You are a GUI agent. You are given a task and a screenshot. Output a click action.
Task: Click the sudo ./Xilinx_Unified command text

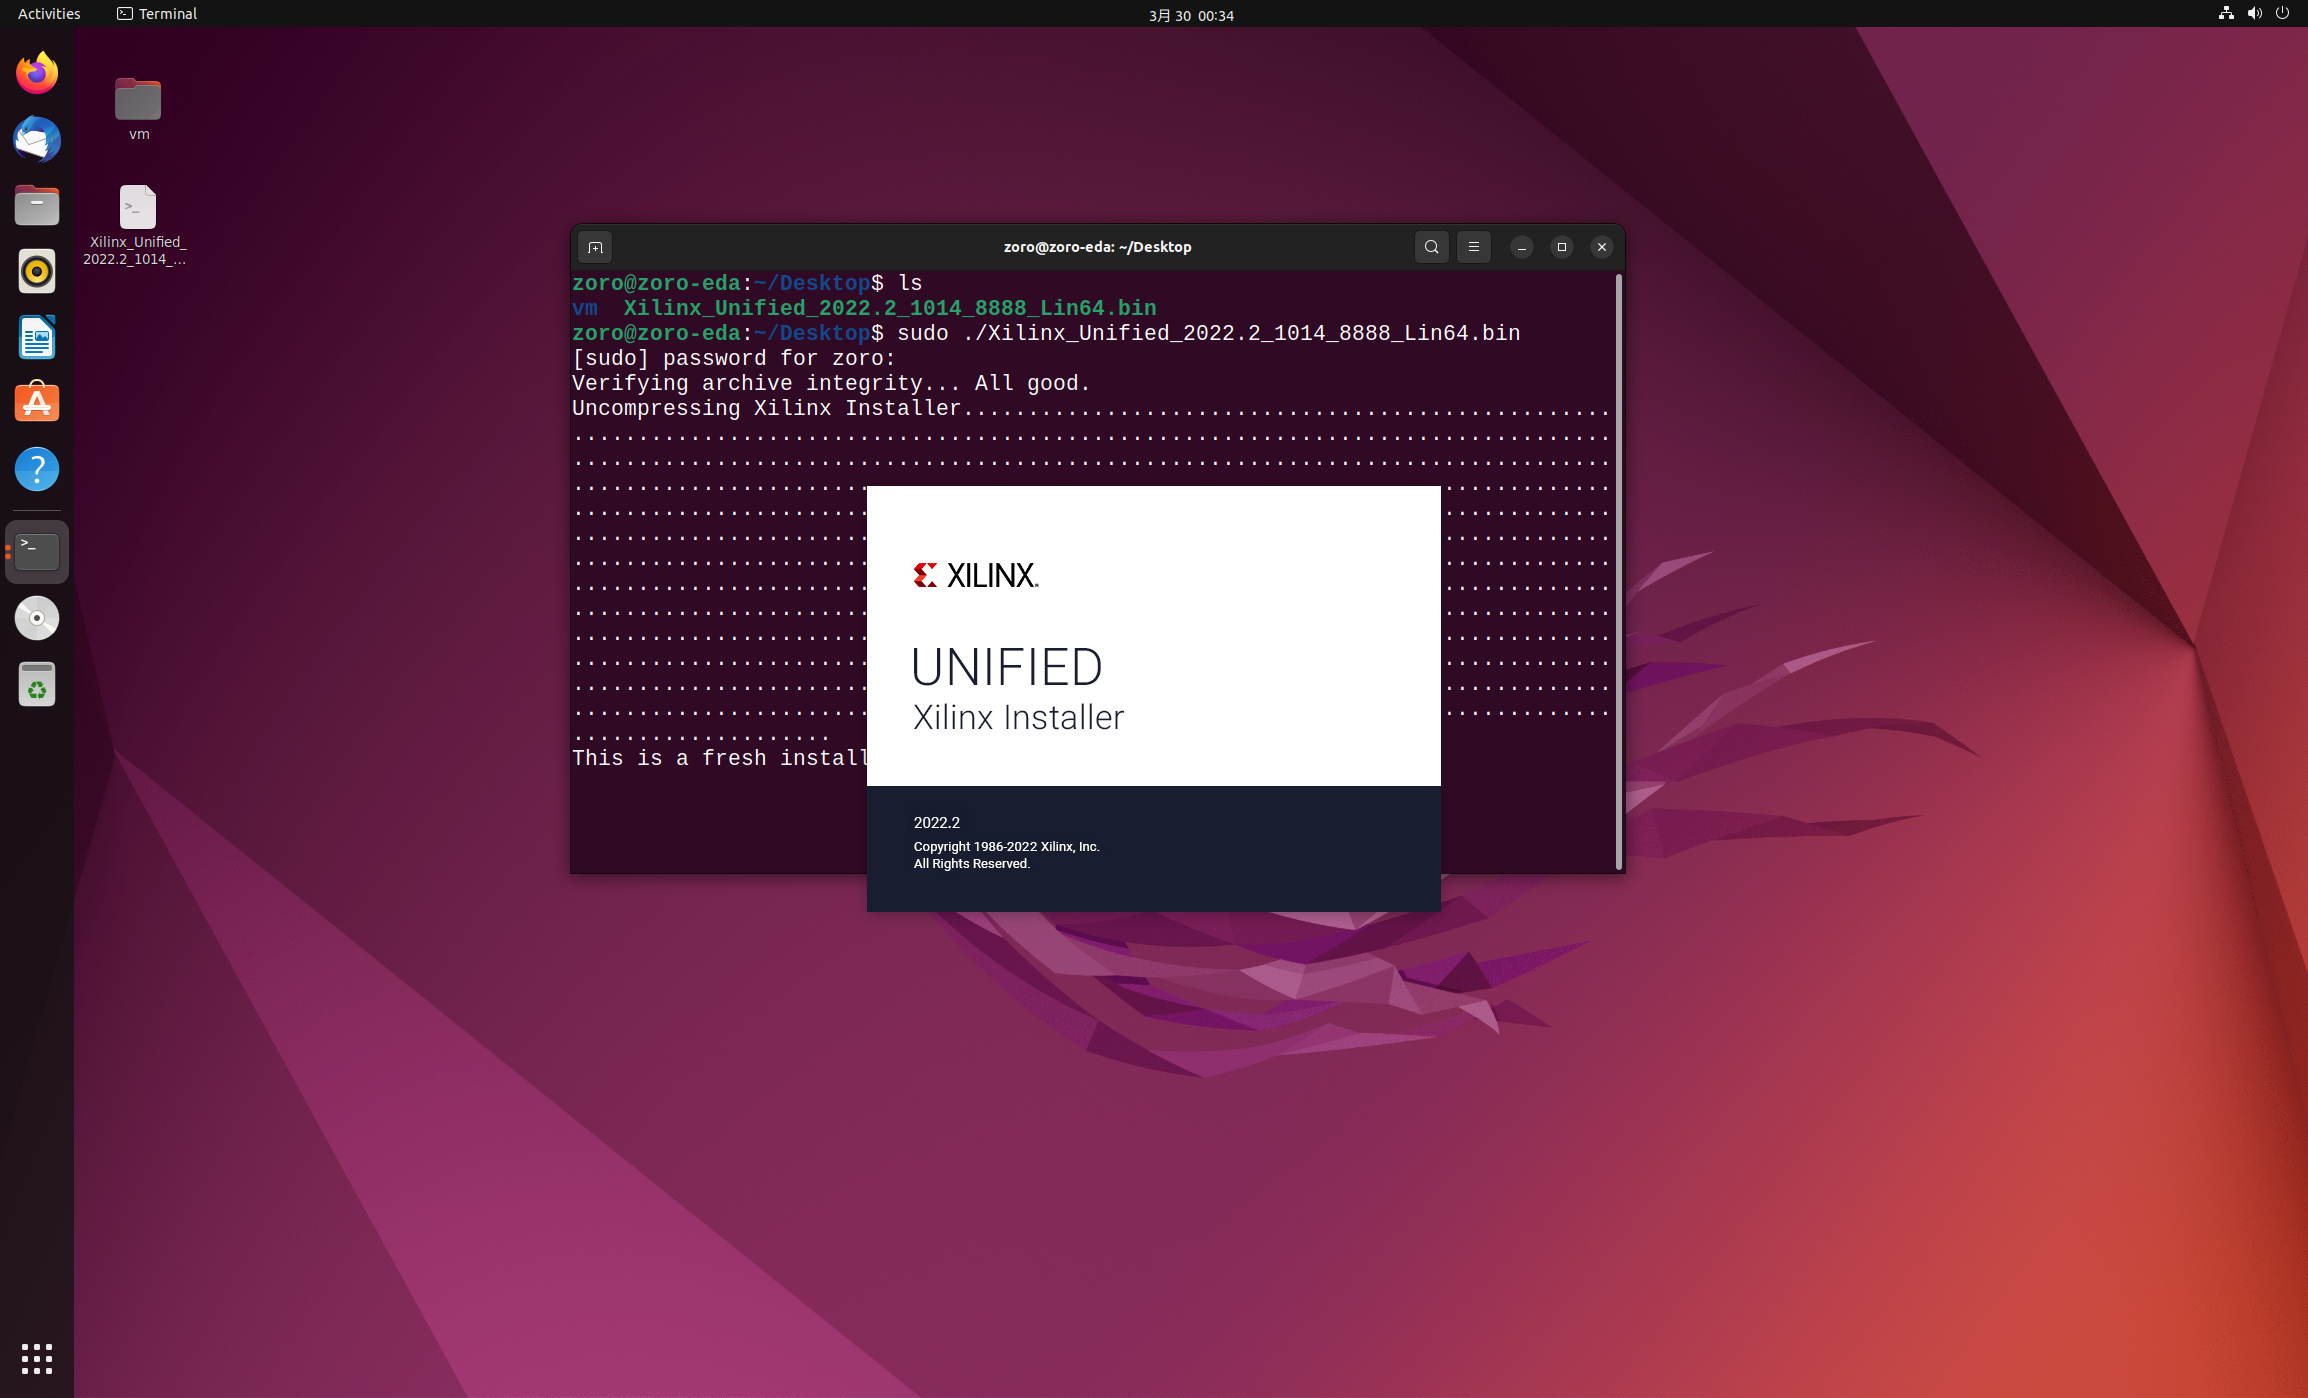[x=1208, y=334]
